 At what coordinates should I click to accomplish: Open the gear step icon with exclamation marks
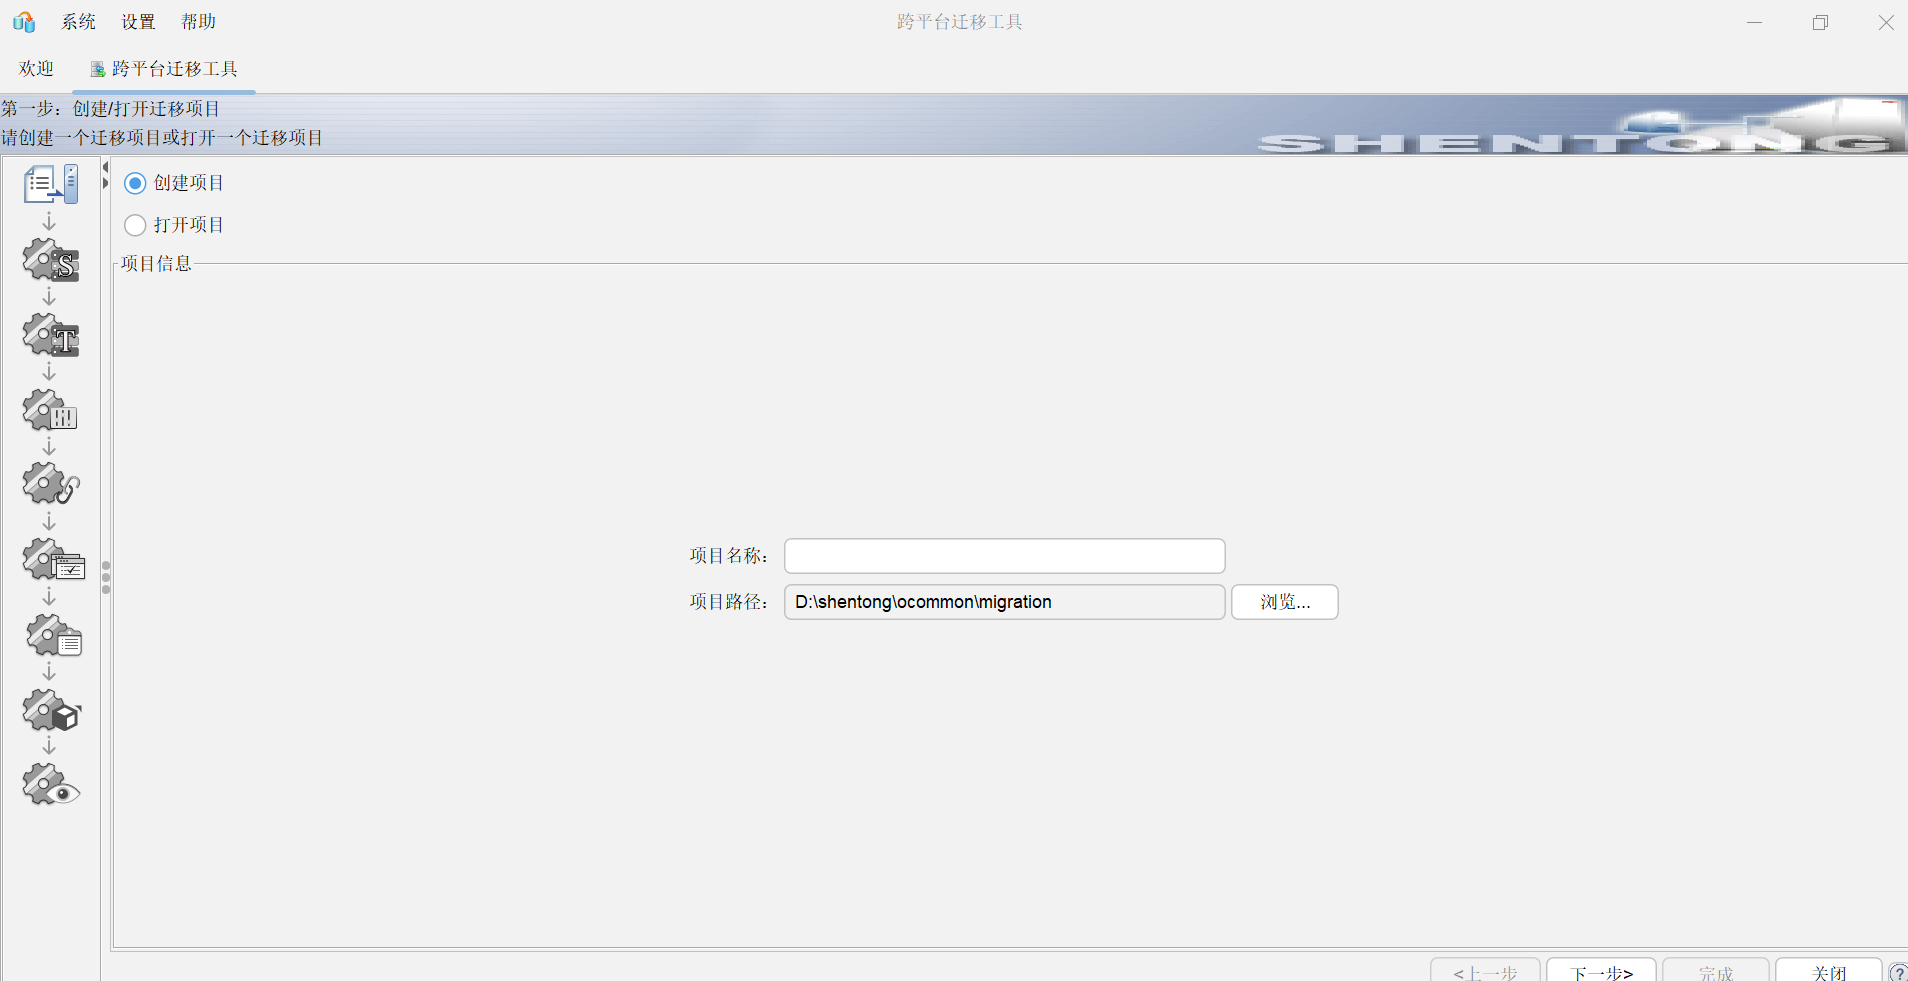[51, 410]
